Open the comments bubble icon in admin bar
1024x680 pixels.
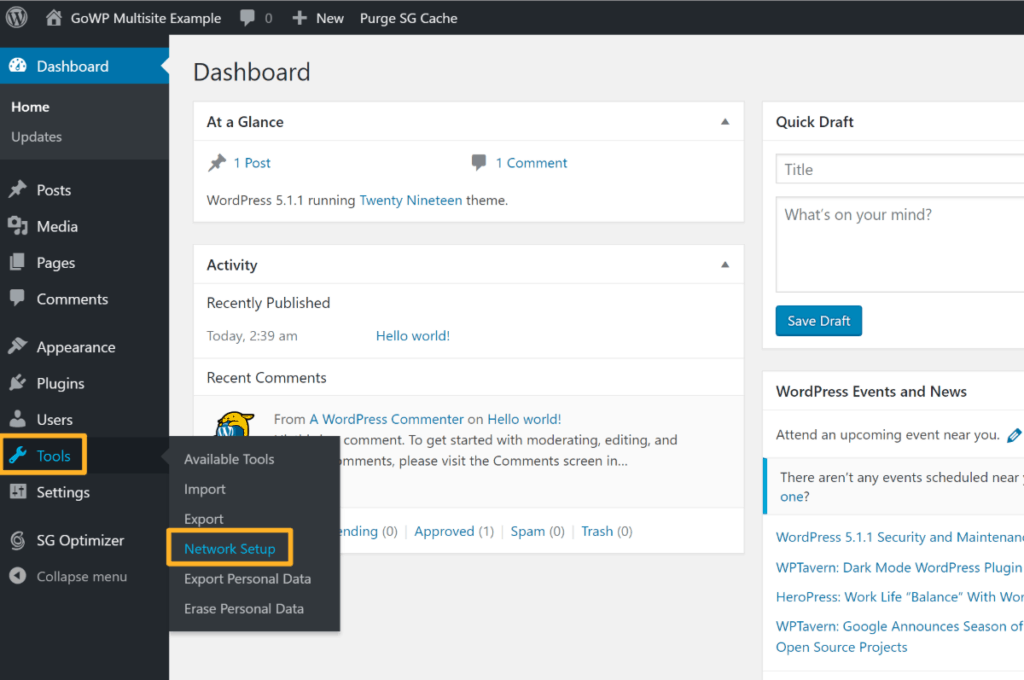click(248, 18)
